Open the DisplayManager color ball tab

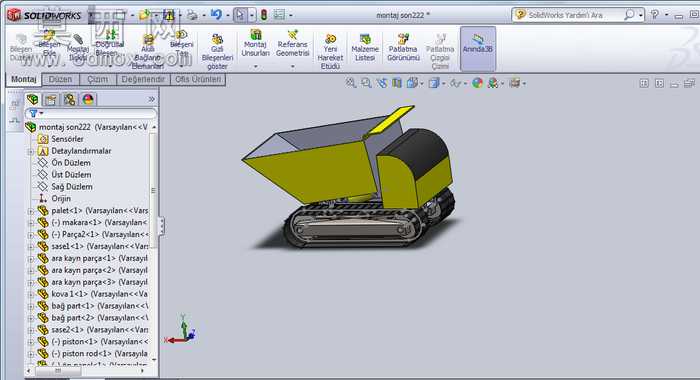pos(88,99)
